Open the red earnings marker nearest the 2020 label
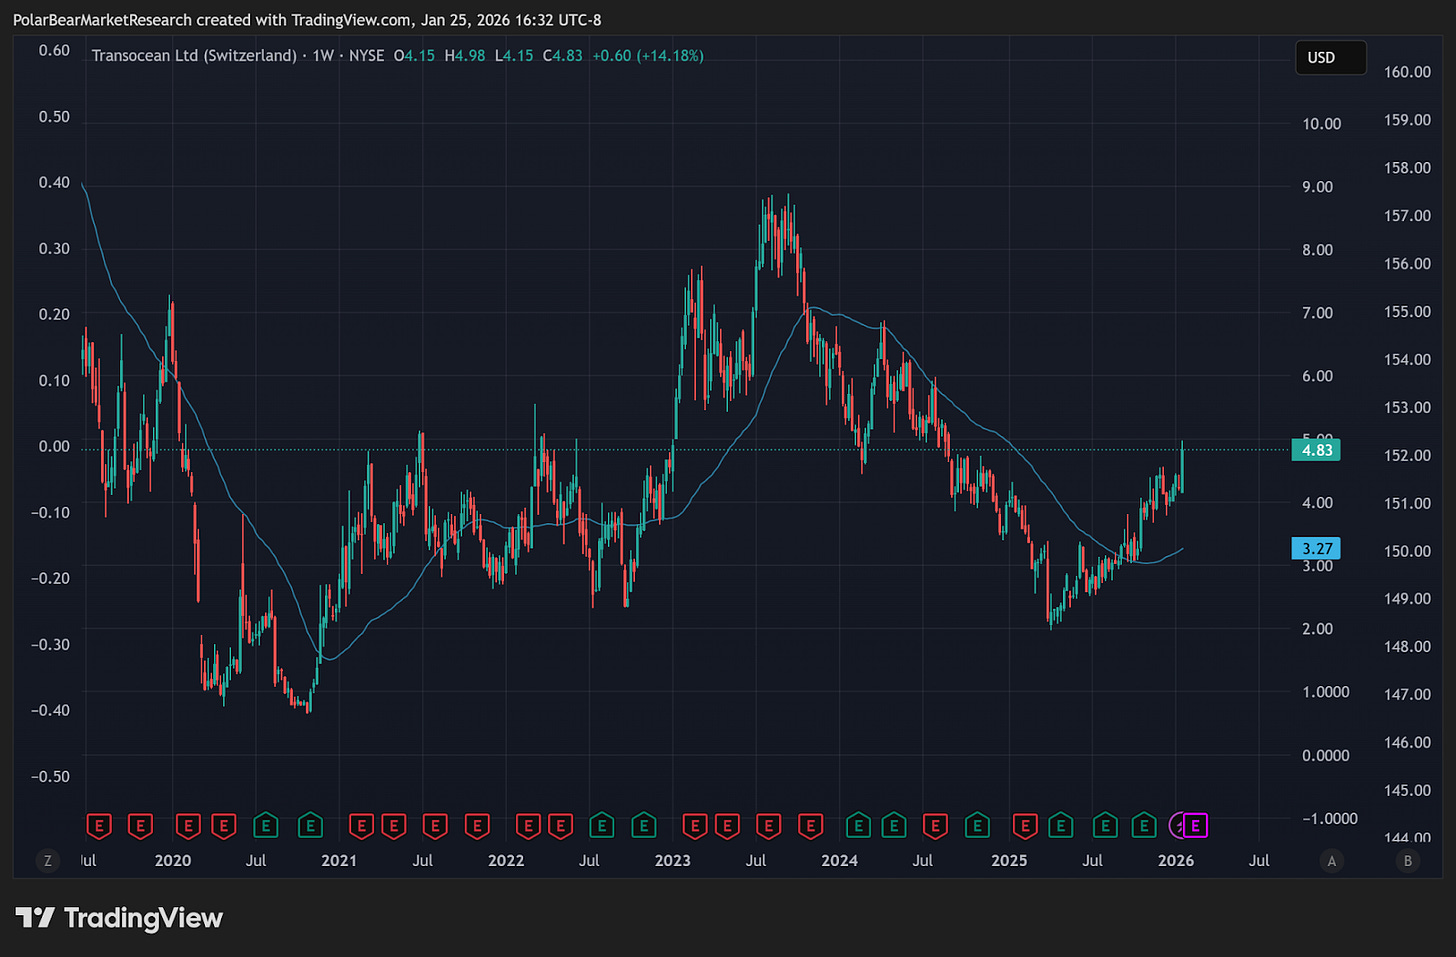 pyautogui.click(x=188, y=826)
